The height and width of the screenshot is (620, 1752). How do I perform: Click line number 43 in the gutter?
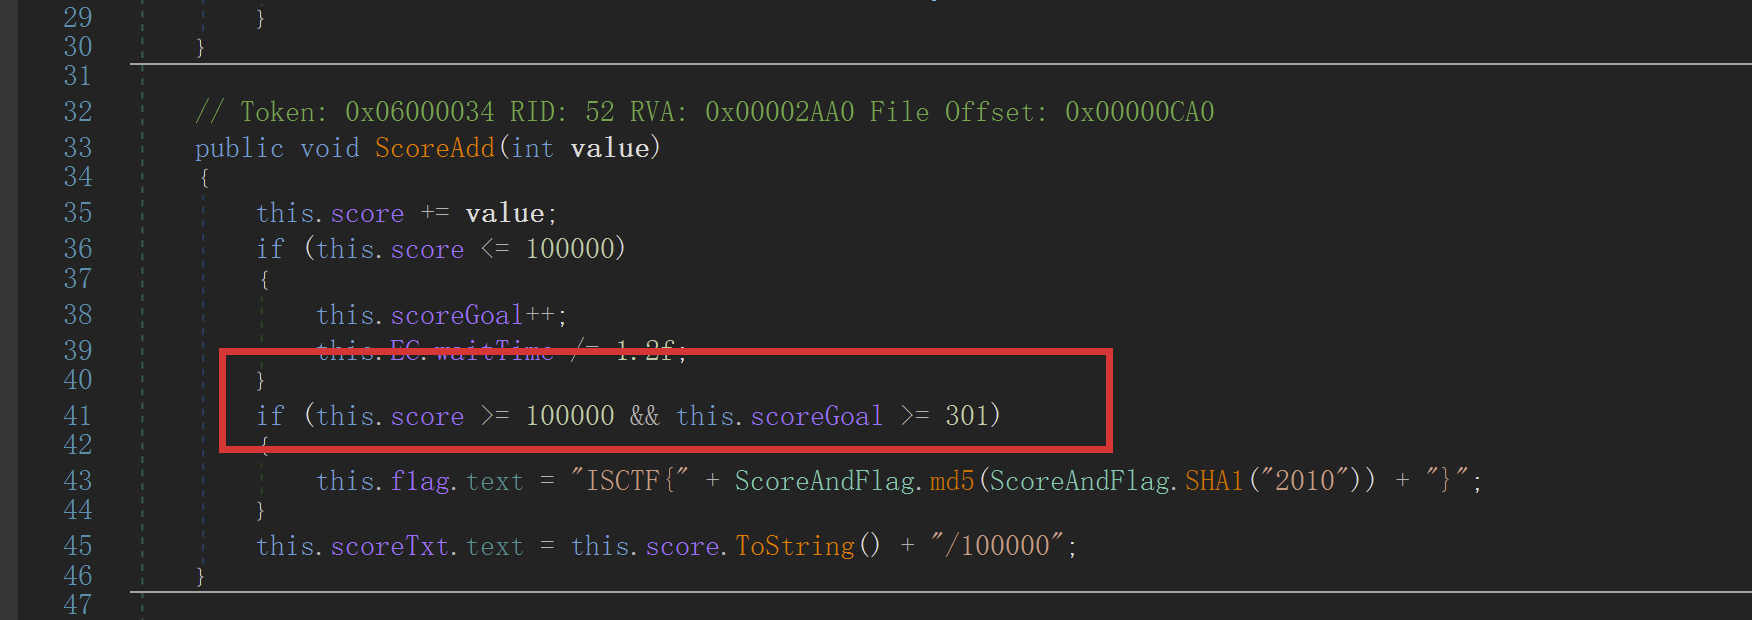pos(78,481)
